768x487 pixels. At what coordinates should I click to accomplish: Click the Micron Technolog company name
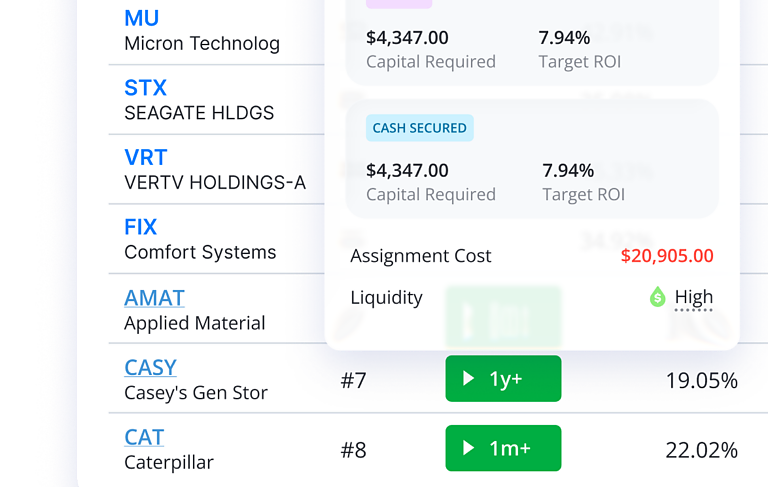coord(202,44)
